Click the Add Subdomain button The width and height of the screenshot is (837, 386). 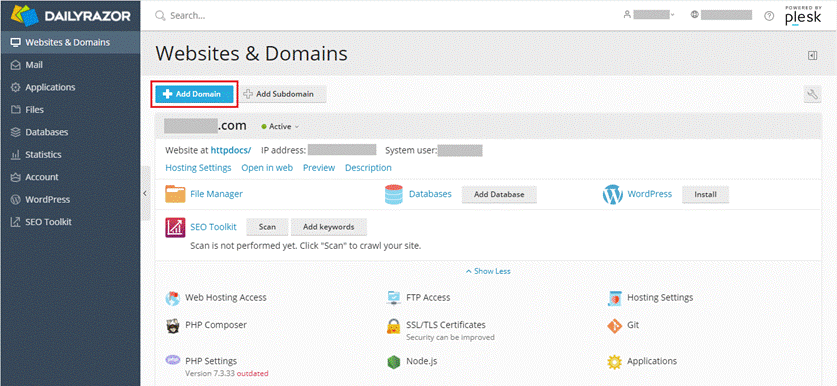[283, 94]
